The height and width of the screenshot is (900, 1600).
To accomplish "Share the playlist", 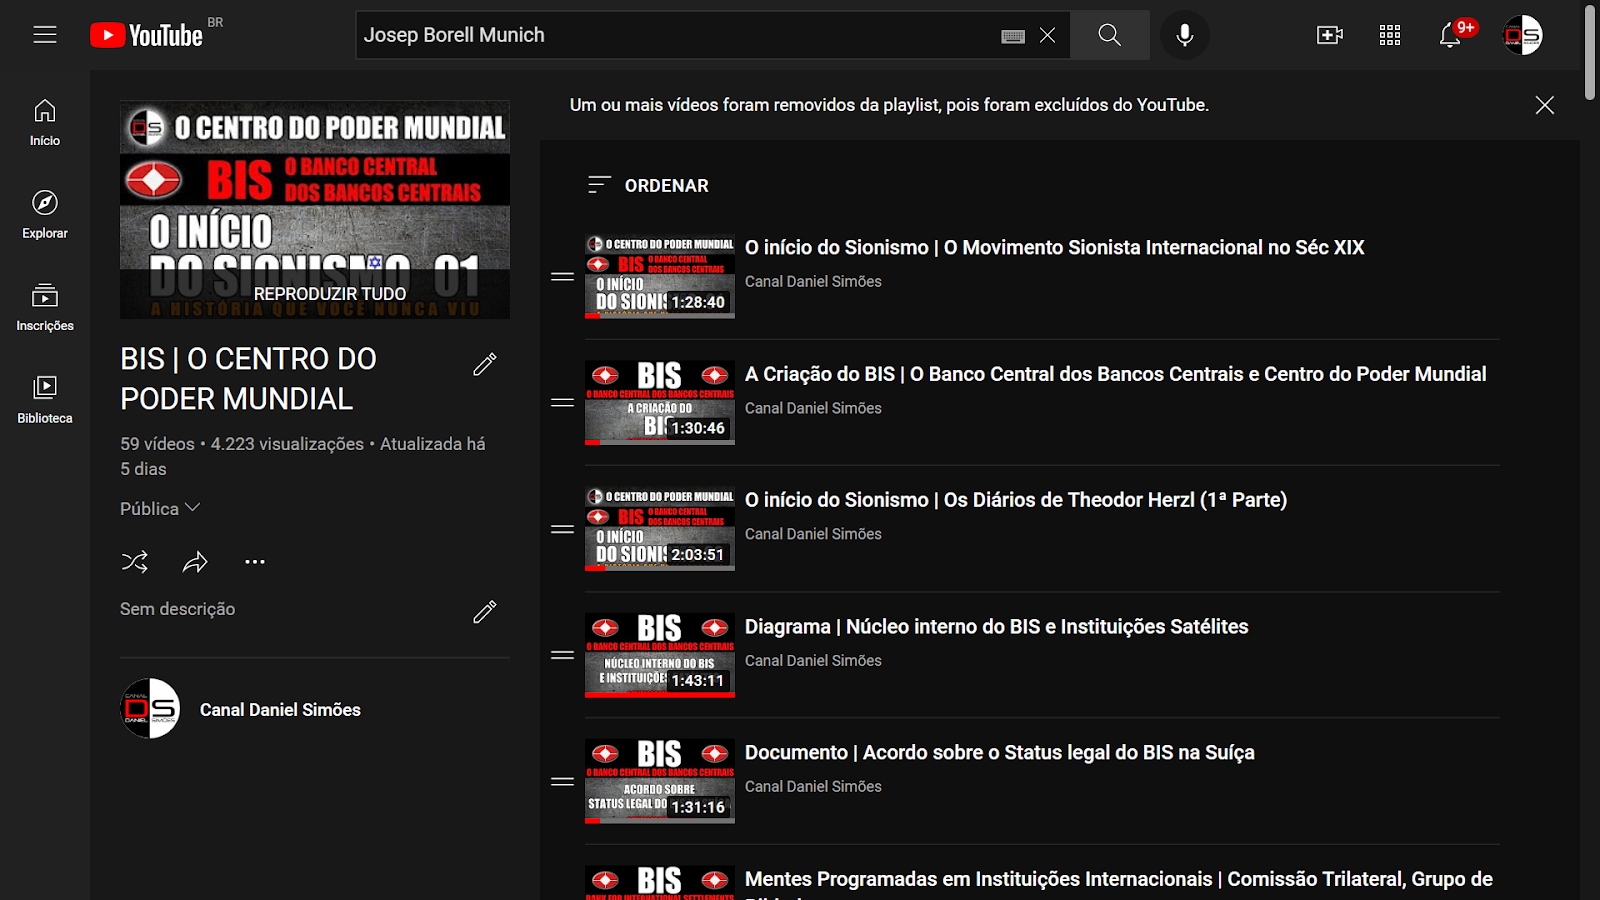I will point(195,562).
